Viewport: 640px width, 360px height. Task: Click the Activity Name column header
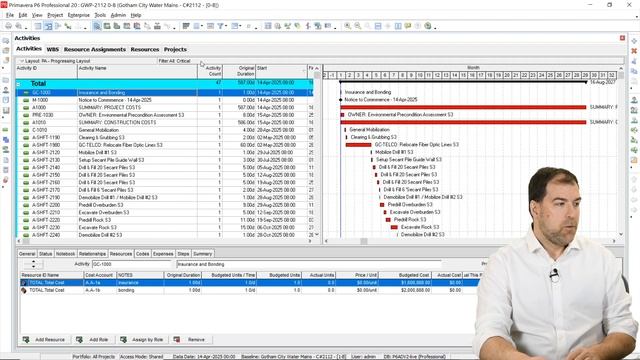(137, 71)
